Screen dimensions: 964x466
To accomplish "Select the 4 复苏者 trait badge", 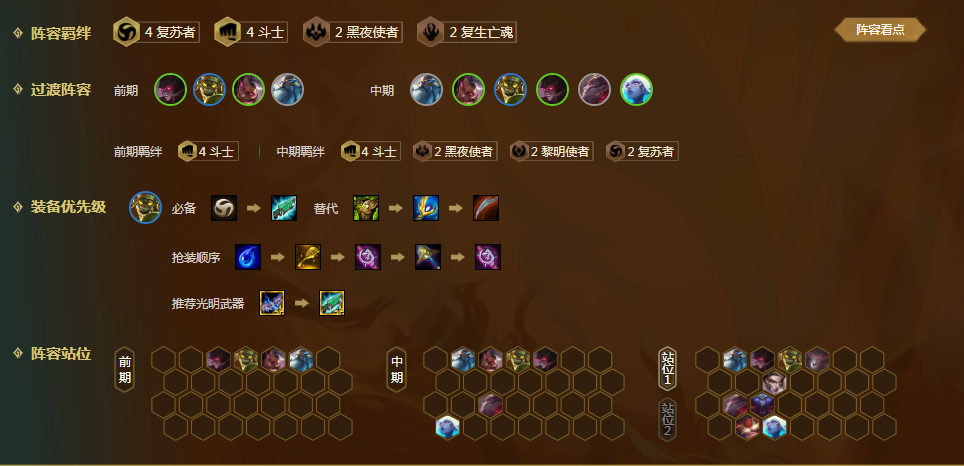I will (x=156, y=32).
